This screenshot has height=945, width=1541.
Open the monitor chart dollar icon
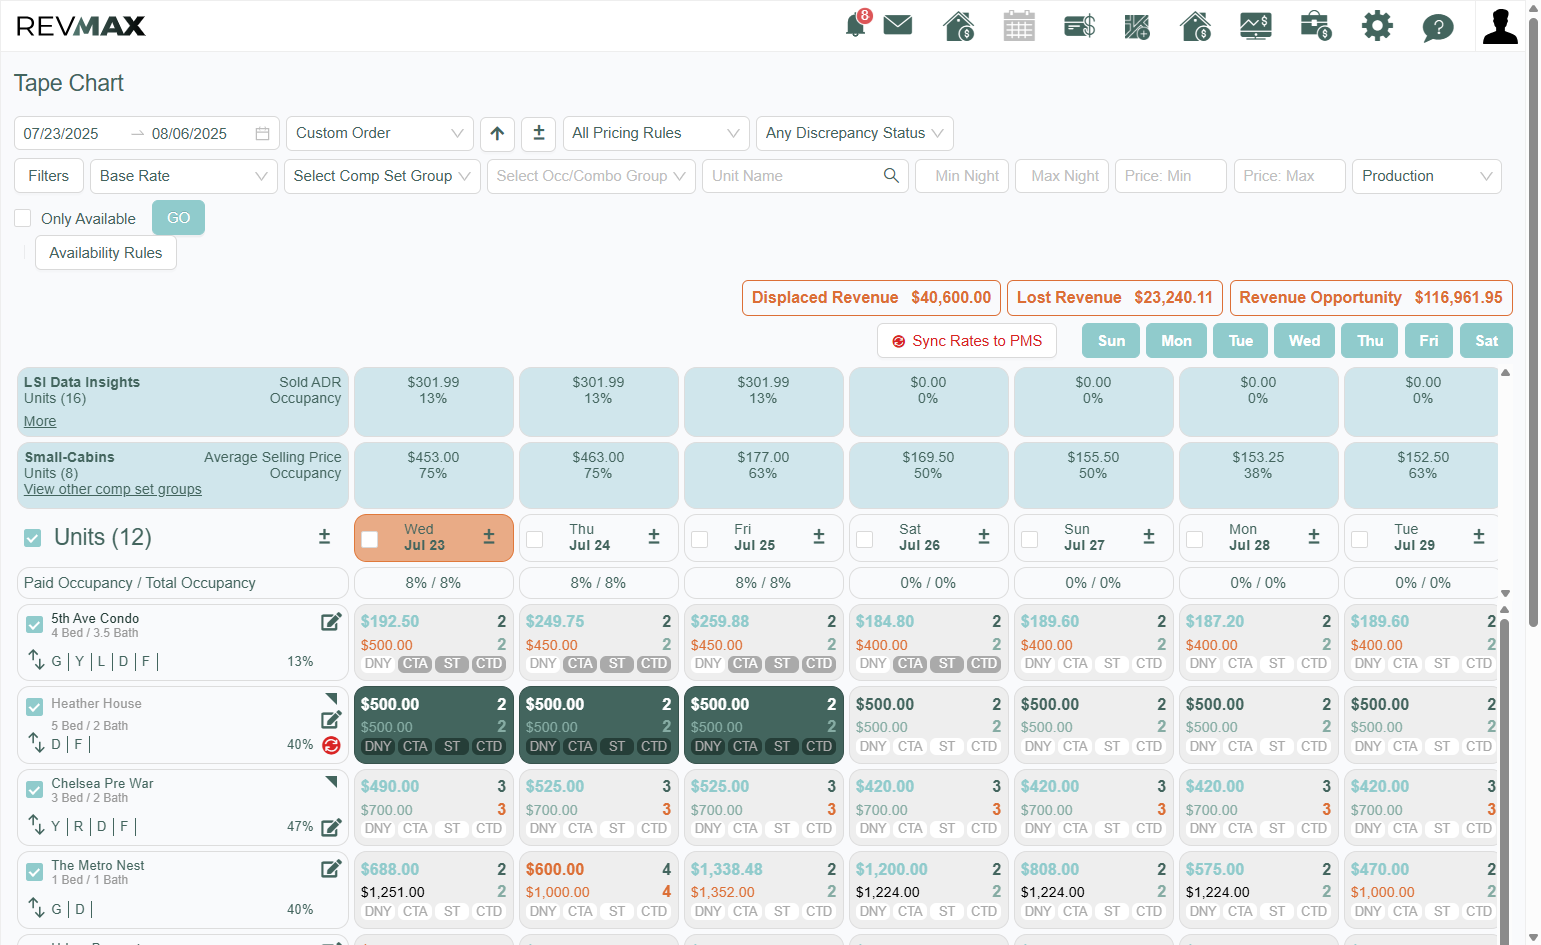pos(1256,26)
